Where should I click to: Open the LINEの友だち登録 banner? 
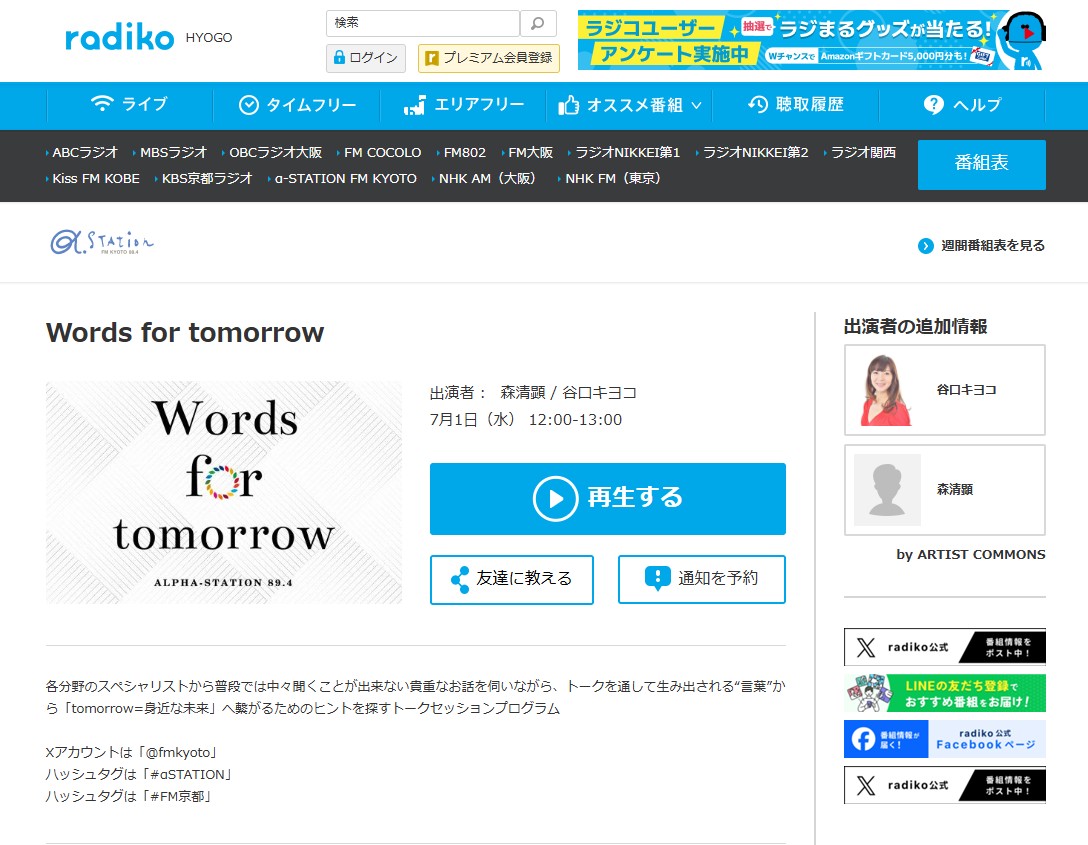pyautogui.click(x=944, y=693)
